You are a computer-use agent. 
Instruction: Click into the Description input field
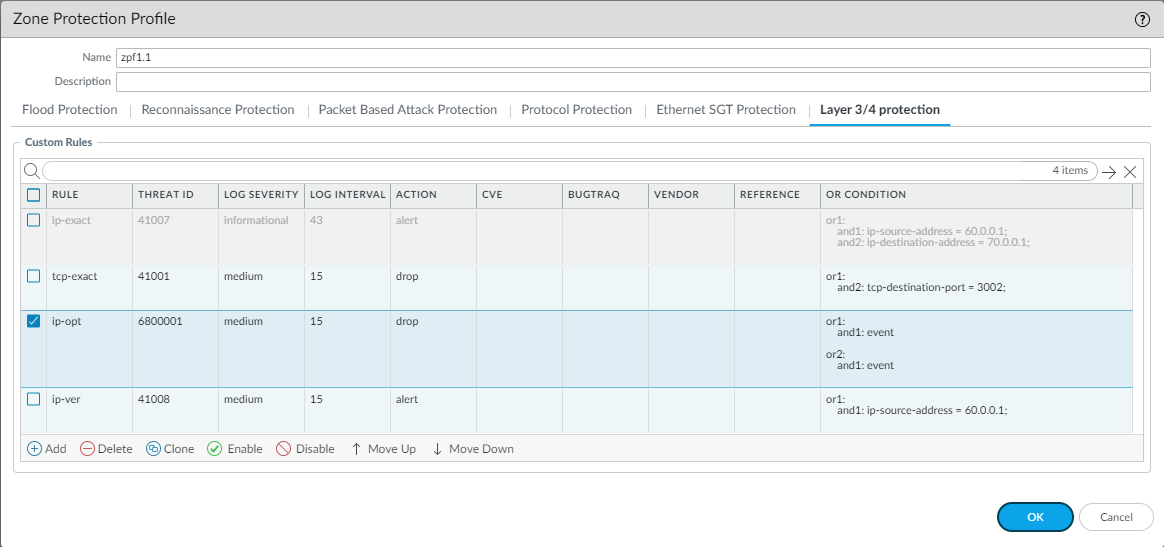[633, 81]
